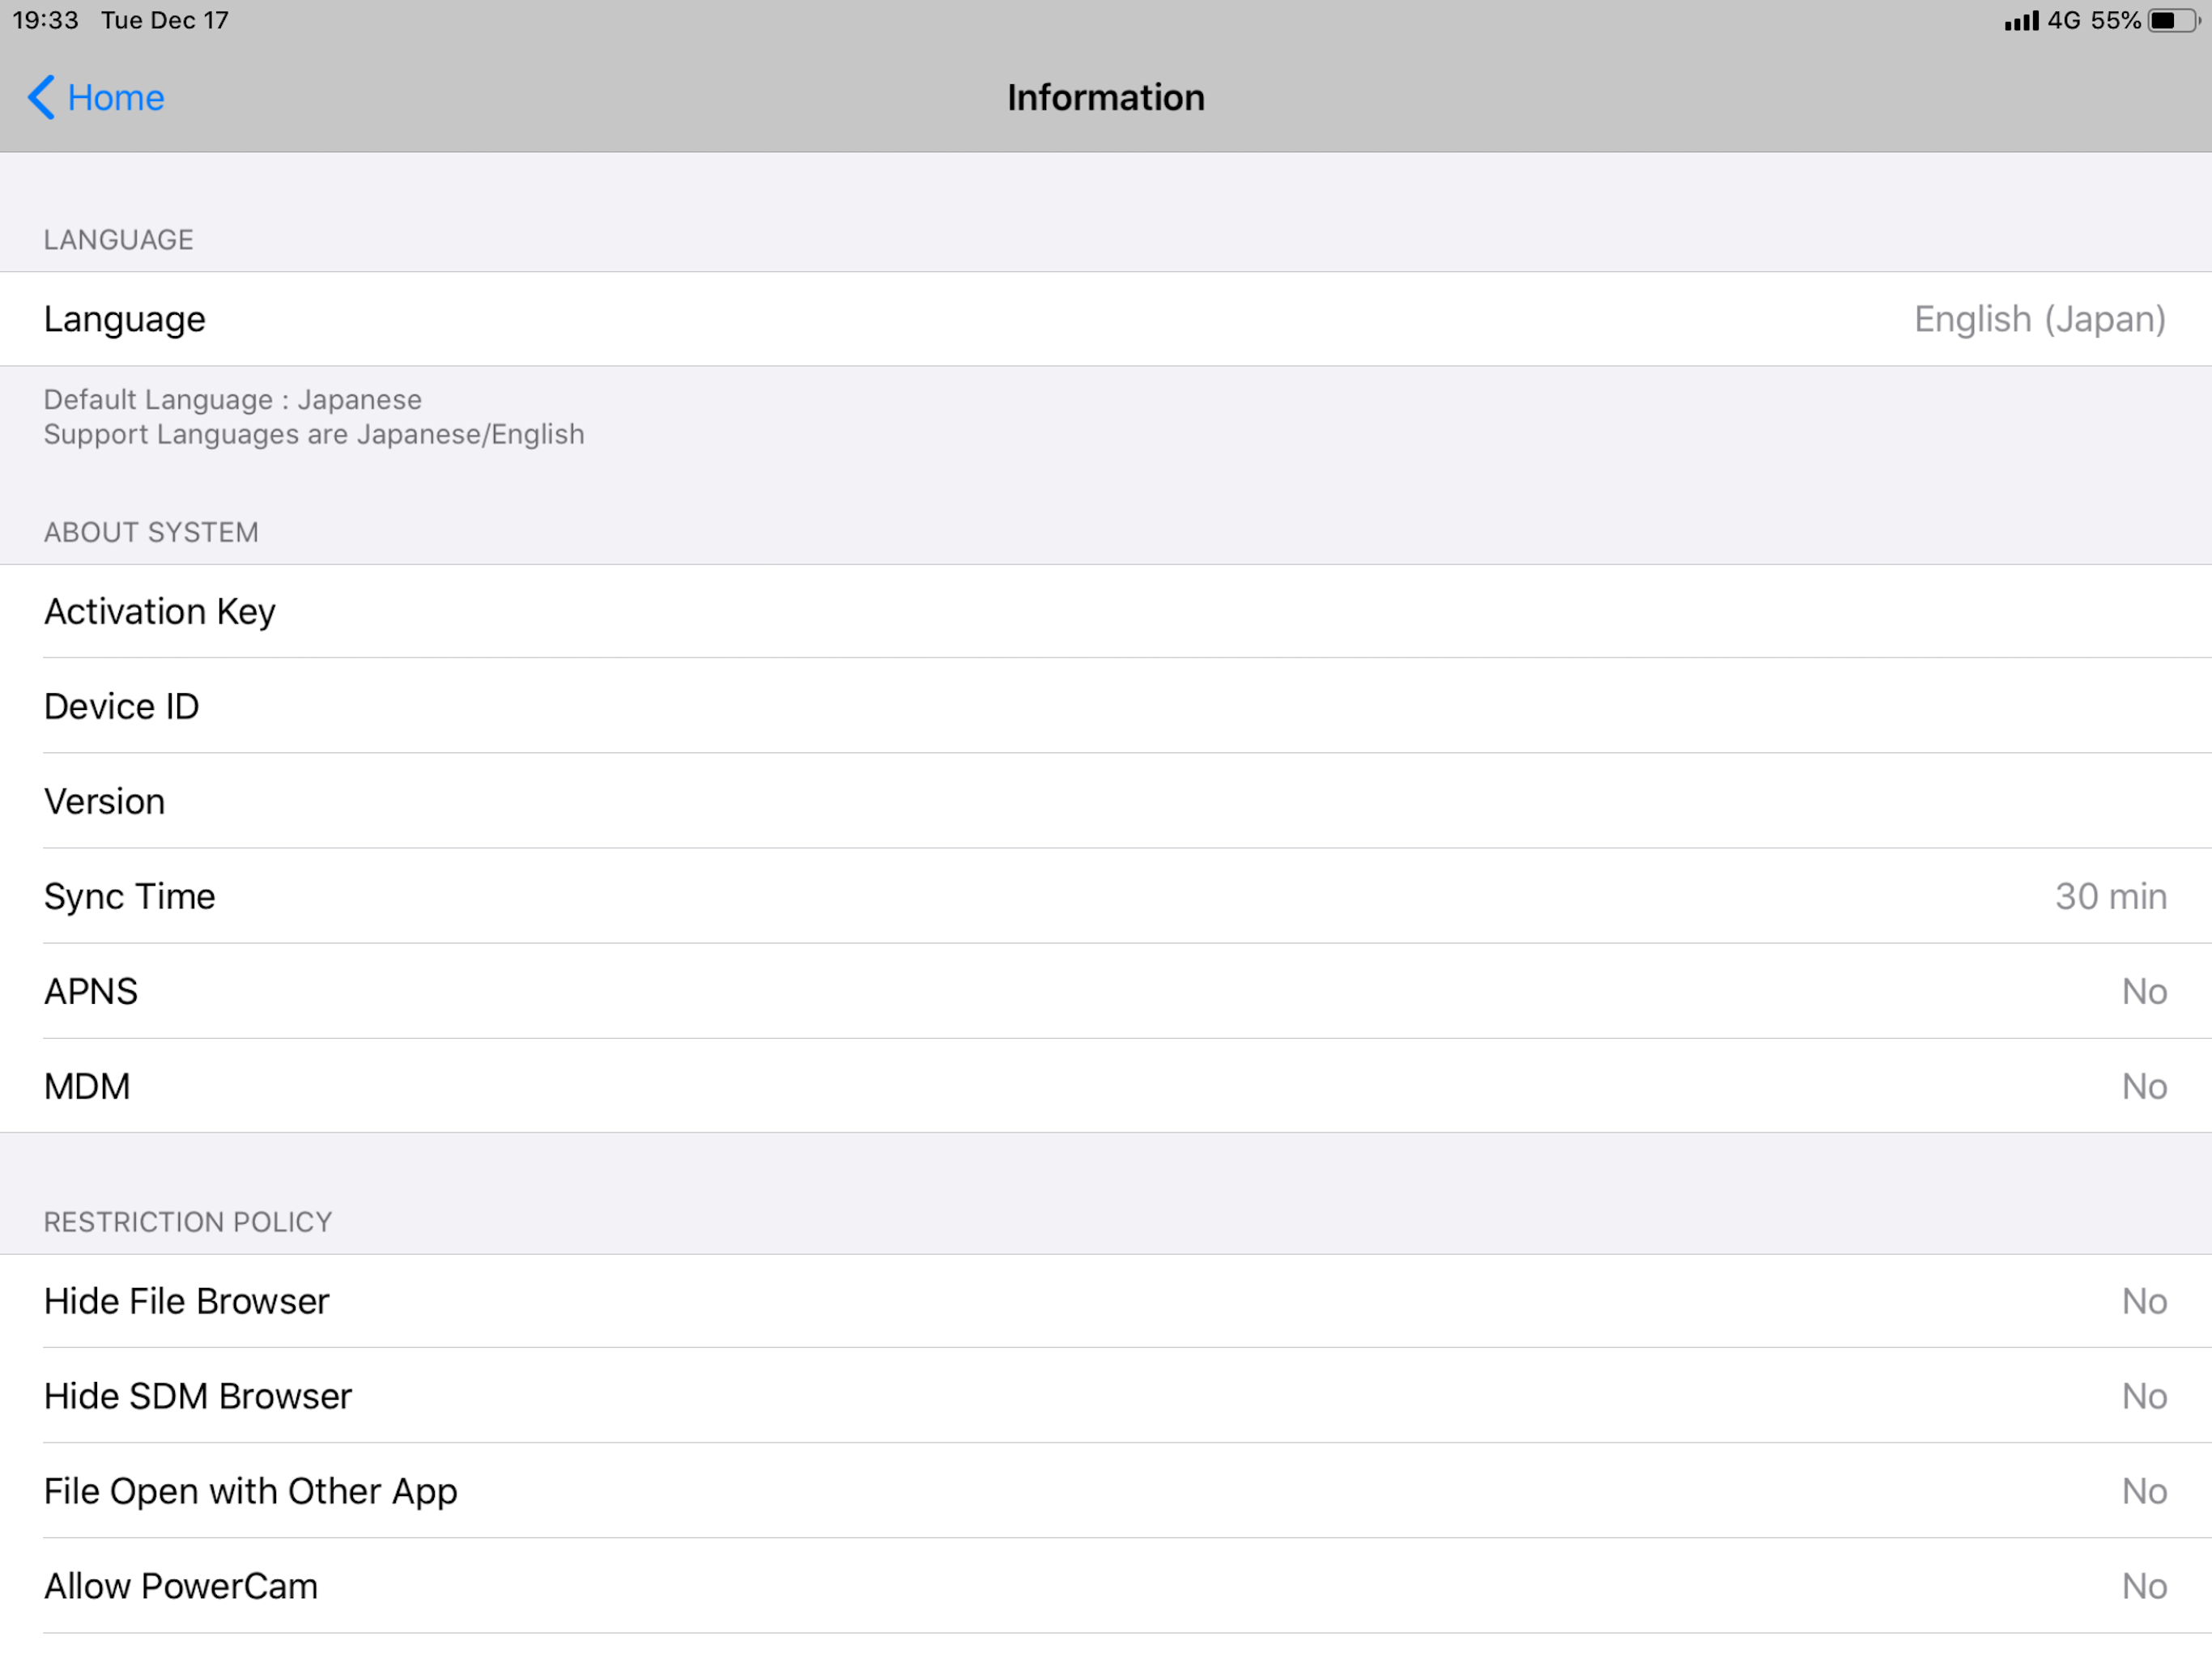The width and height of the screenshot is (2212, 1658).
Task: Tap the No value beside APNS
Action: [2145, 991]
